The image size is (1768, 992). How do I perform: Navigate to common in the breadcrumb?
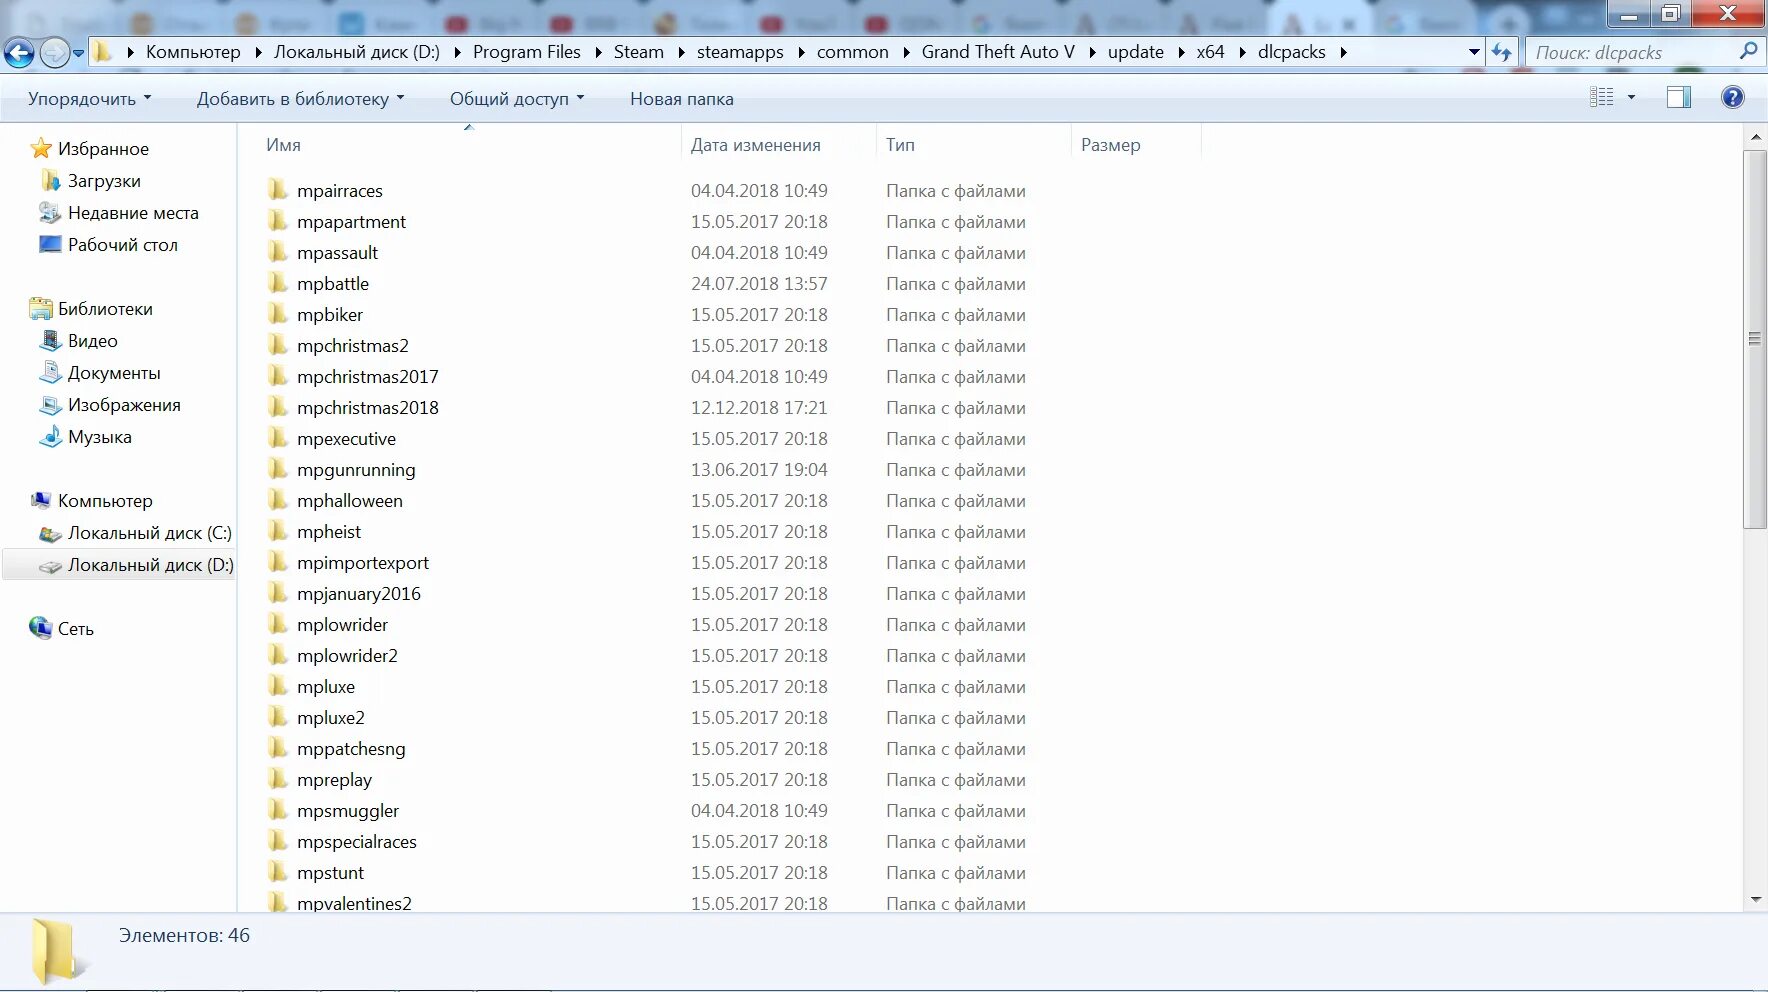tap(852, 52)
